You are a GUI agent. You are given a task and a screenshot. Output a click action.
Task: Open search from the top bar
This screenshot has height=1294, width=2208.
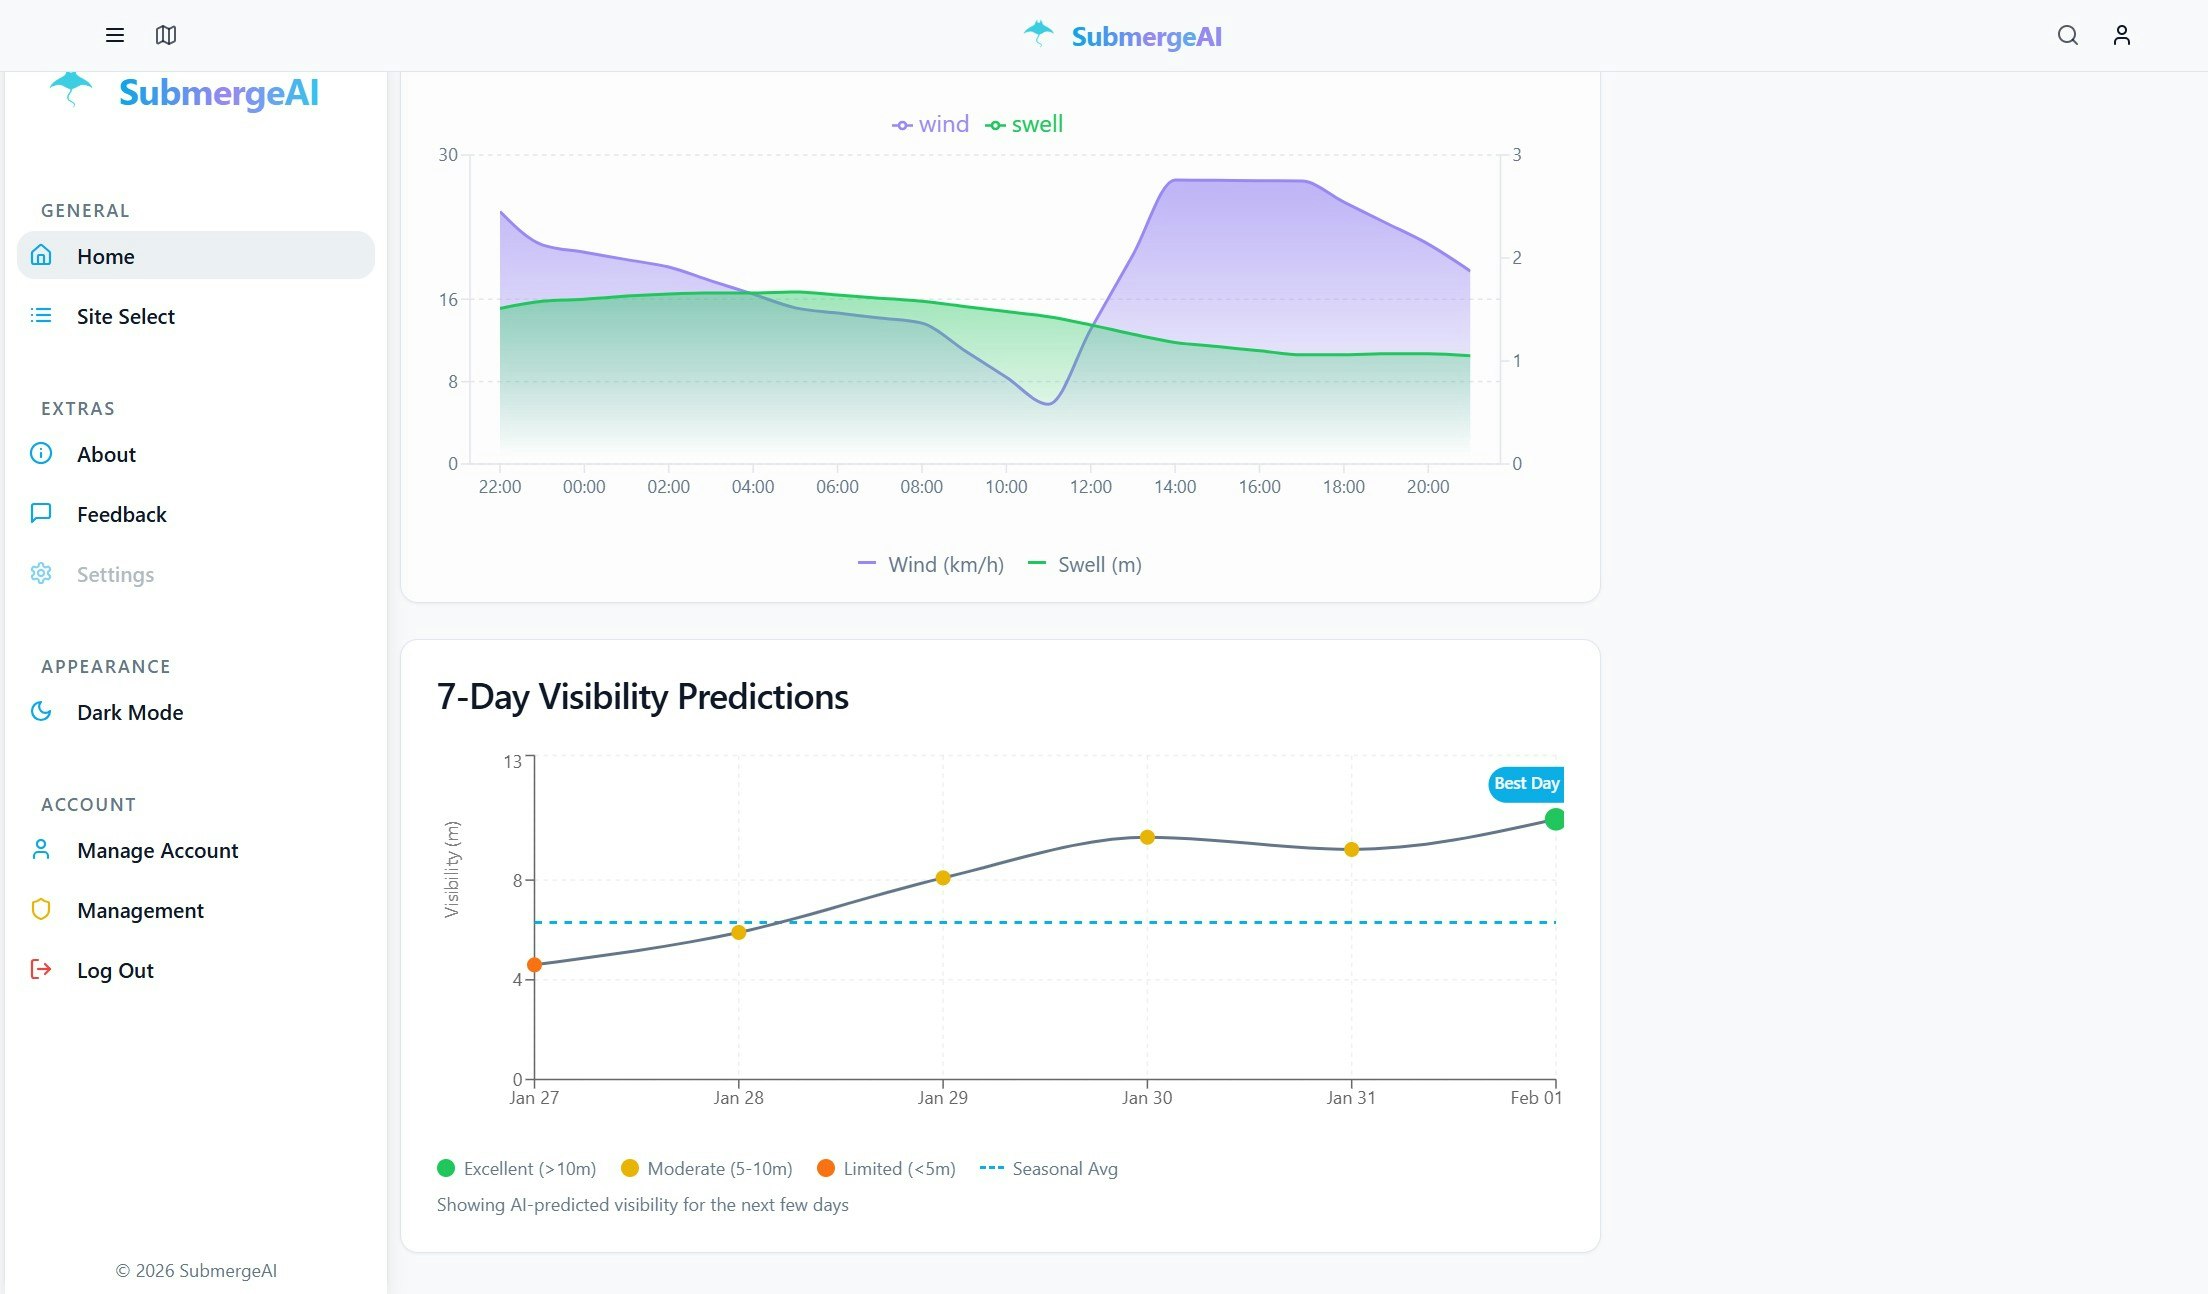2067,35
